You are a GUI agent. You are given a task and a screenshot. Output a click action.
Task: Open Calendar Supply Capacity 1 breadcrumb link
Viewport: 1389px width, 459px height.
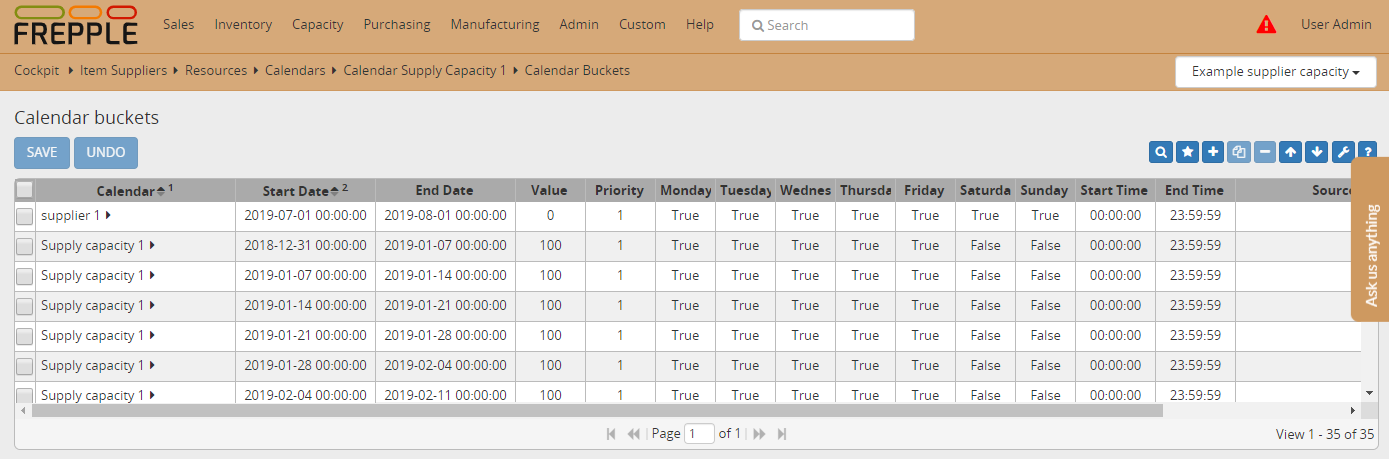[425, 70]
